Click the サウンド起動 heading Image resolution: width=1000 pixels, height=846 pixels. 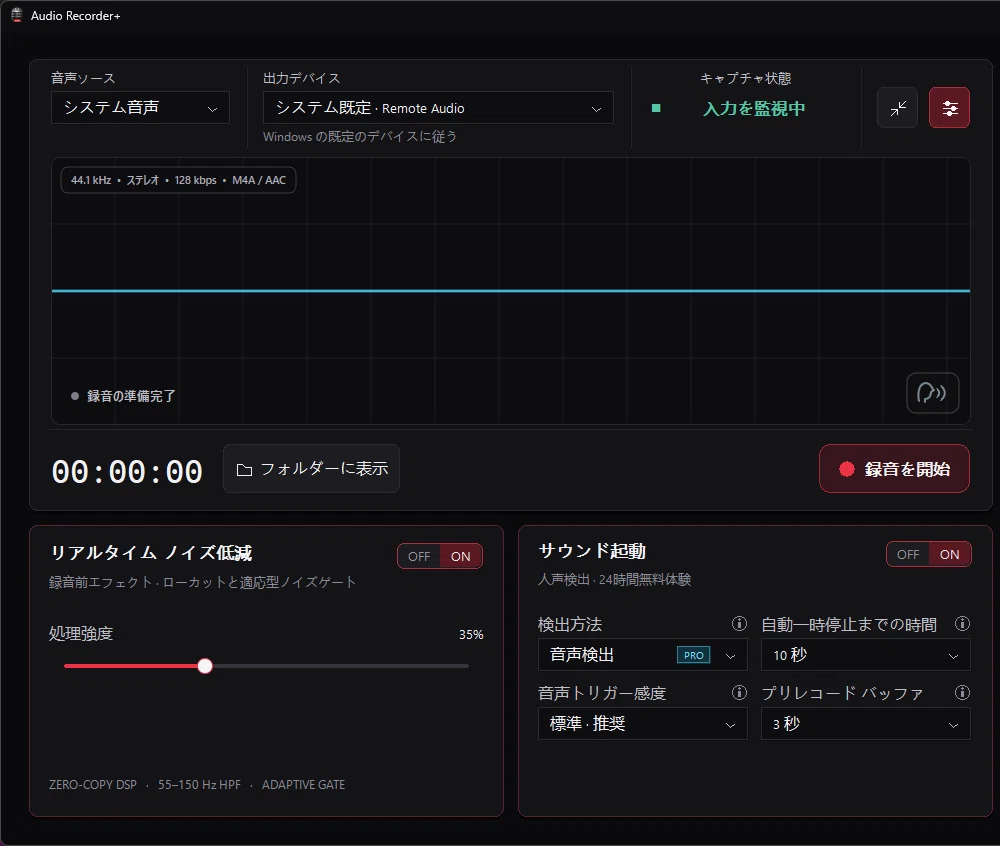[x=592, y=551]
